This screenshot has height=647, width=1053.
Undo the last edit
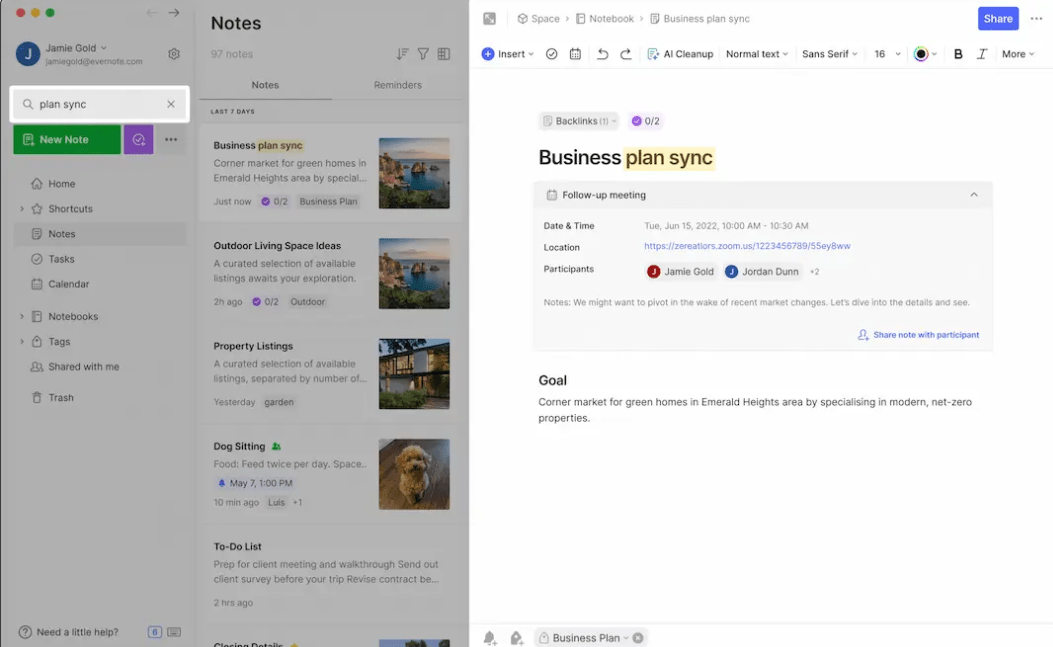pos(602,54)
